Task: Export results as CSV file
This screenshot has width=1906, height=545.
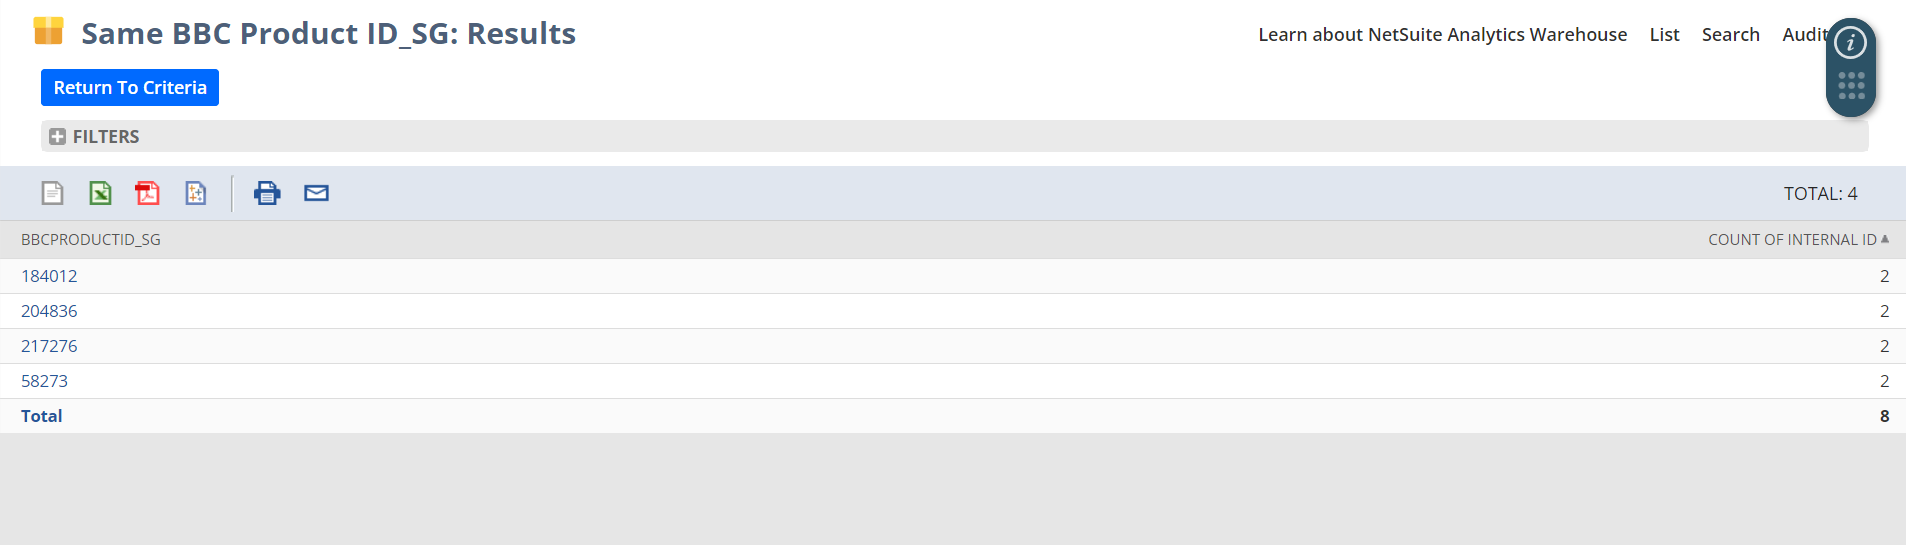Action: [52, 193]
